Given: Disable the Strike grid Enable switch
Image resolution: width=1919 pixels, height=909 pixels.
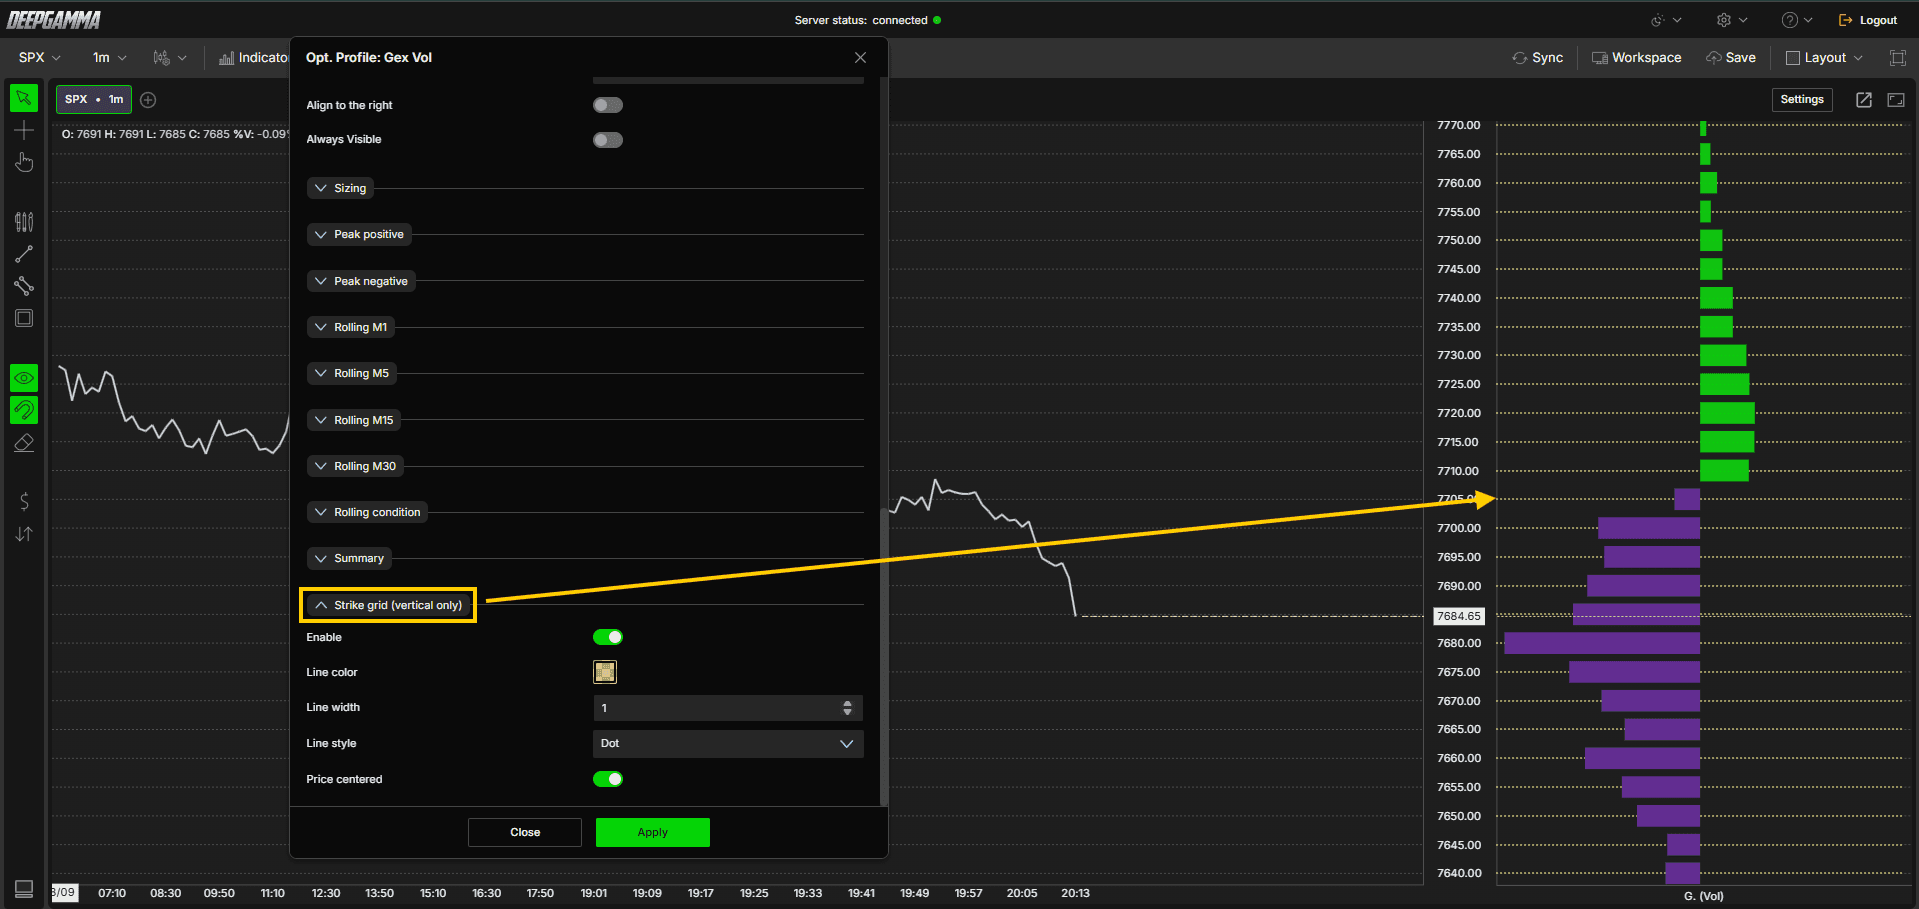Looking at the screenshot, I should coord(608,637).
